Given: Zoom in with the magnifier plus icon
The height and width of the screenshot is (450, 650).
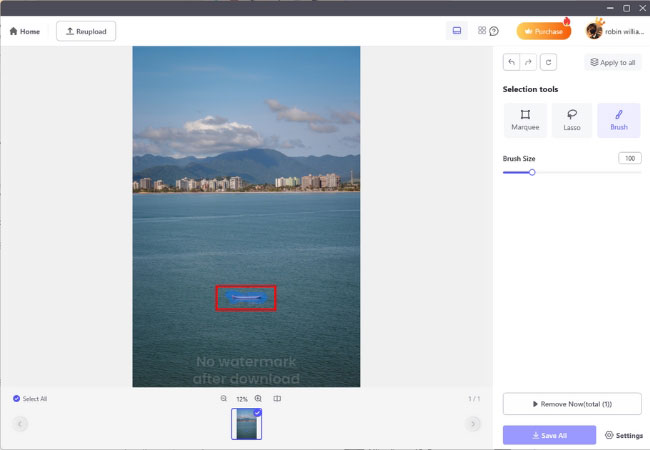Looking at the screenshot, I should click(x=258, y=399).
